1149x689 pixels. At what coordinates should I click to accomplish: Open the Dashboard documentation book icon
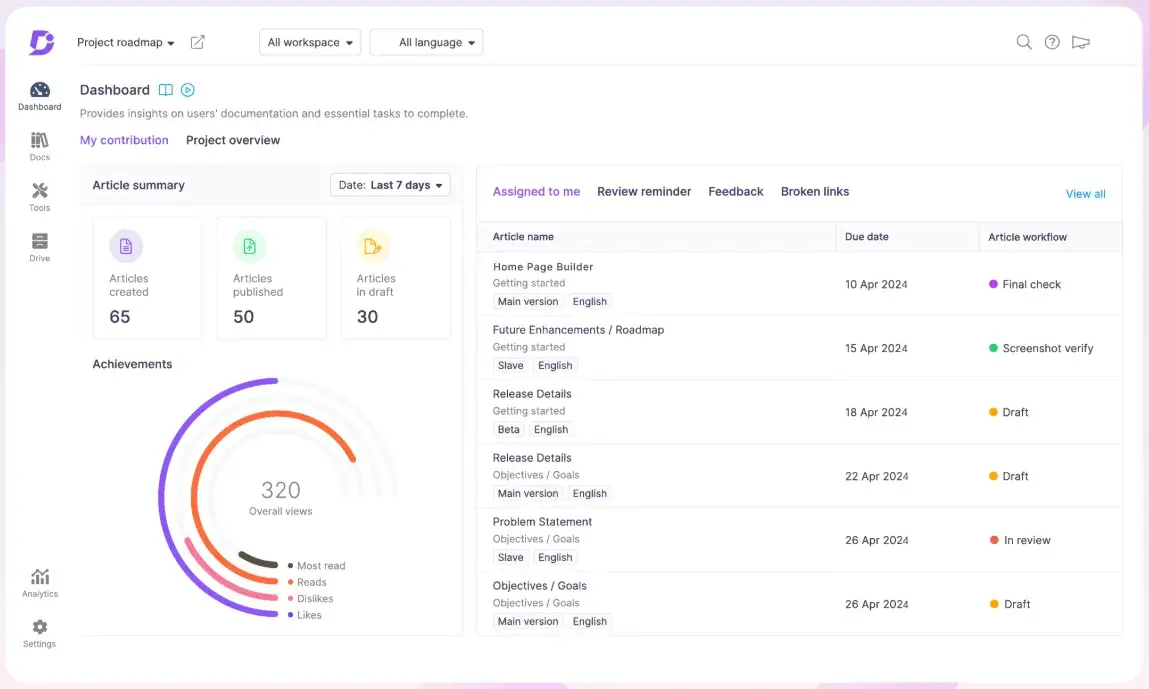tap(166, 90)
